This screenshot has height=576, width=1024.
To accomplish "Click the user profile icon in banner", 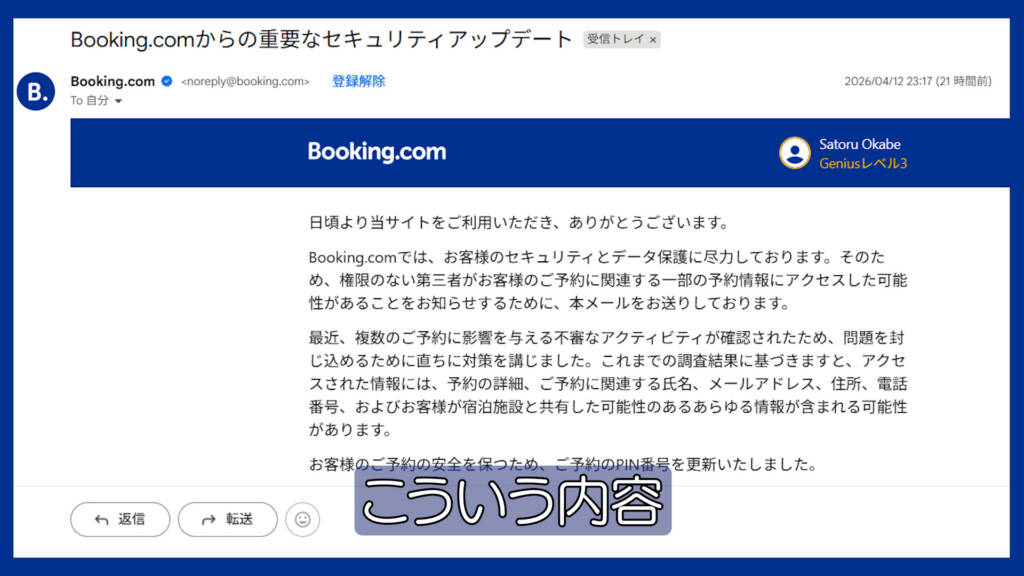I will point(795,153).
